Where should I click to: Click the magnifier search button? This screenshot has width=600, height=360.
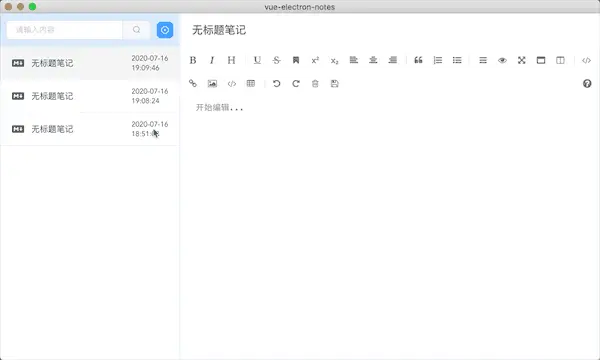click(x=136, y=30)
